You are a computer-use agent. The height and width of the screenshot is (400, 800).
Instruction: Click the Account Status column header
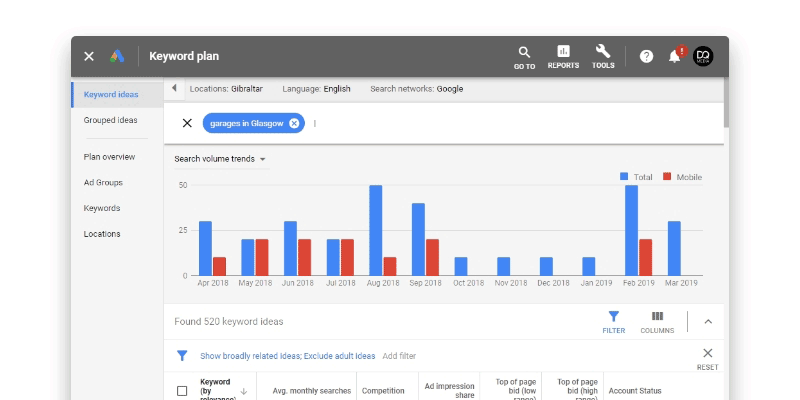coord(635,391)
